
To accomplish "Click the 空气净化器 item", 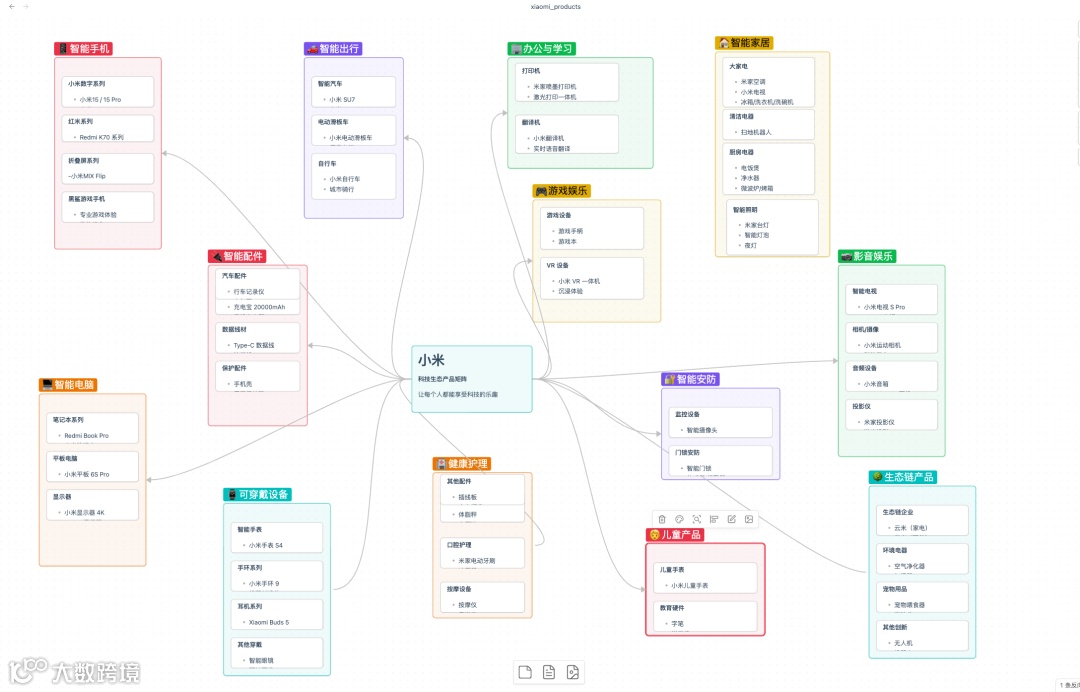I will (909, 567).
